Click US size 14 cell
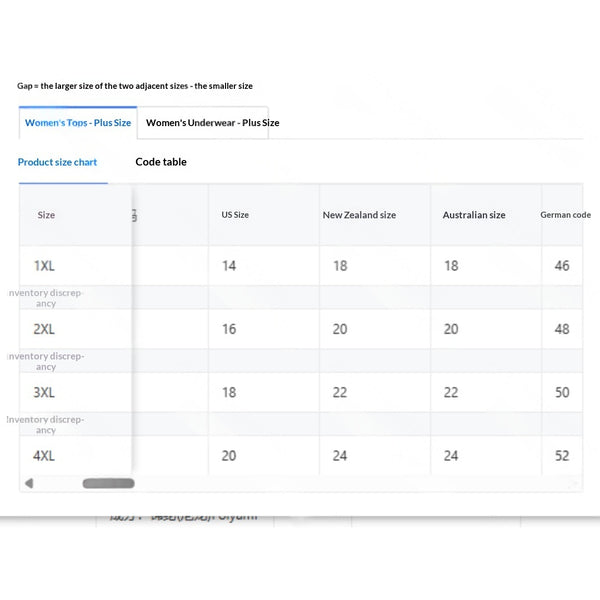600x600 pixels. point(264,266)
